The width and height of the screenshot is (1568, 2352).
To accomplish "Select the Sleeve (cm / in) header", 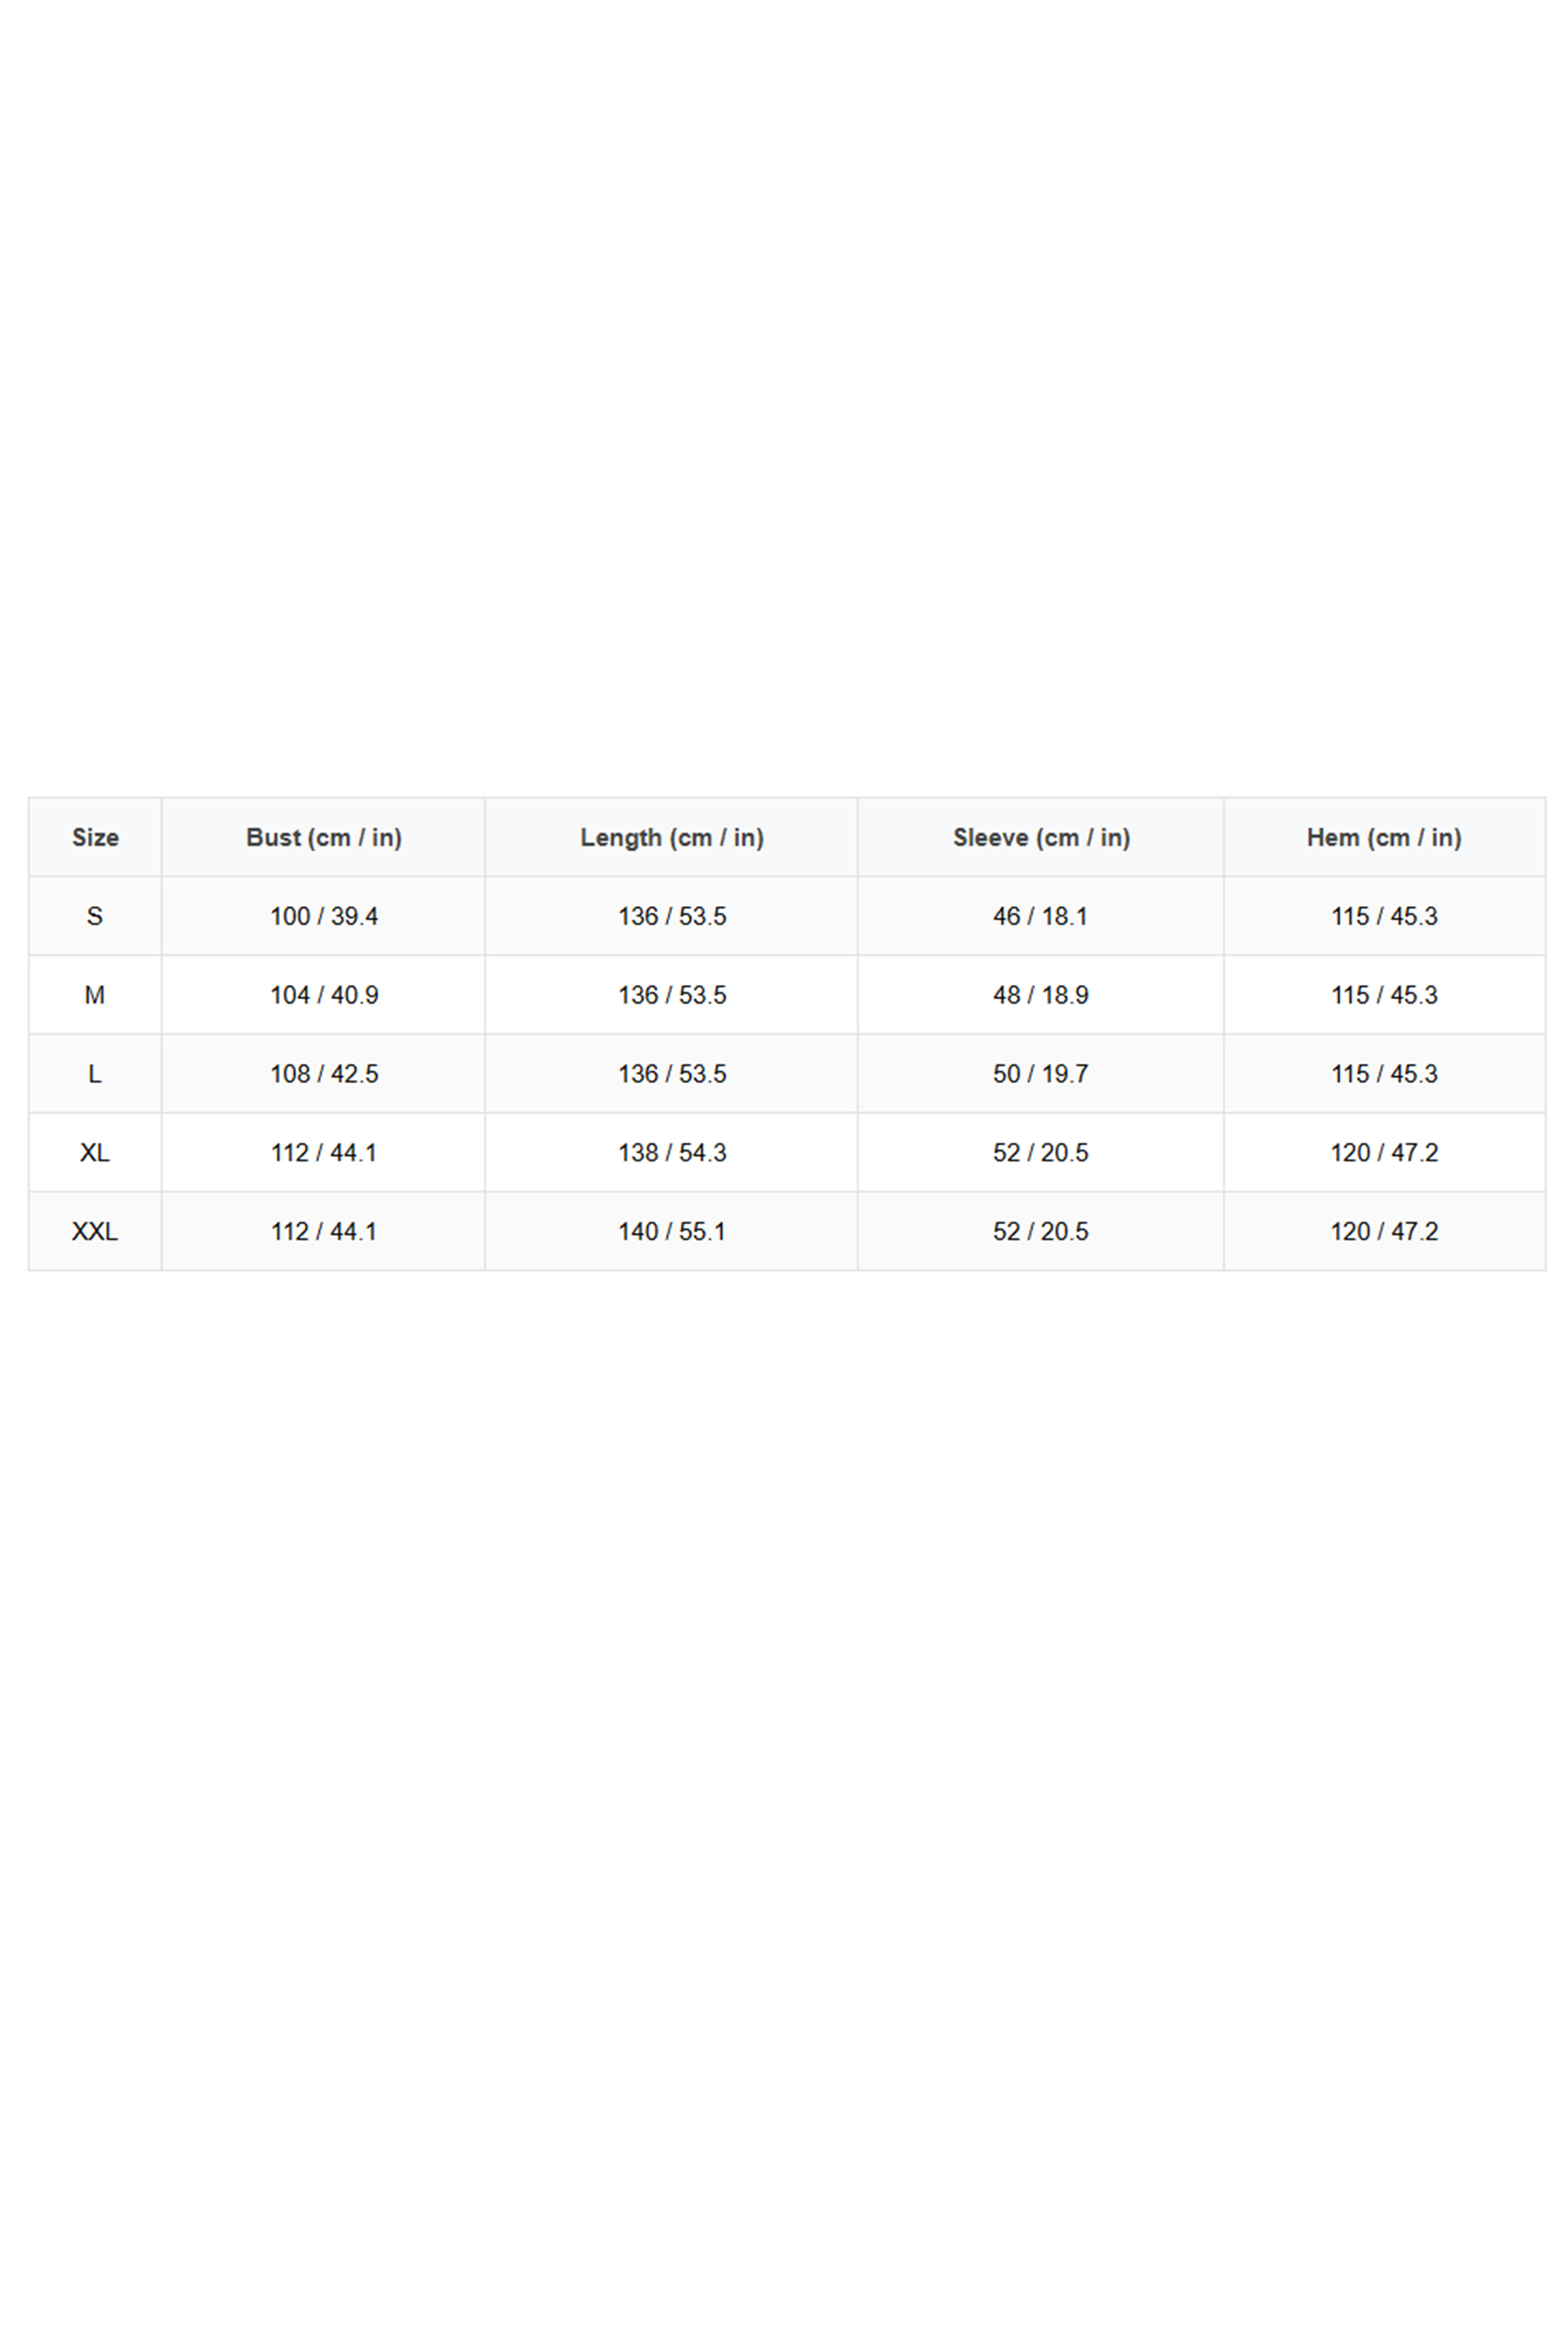I will point(1041,837).
